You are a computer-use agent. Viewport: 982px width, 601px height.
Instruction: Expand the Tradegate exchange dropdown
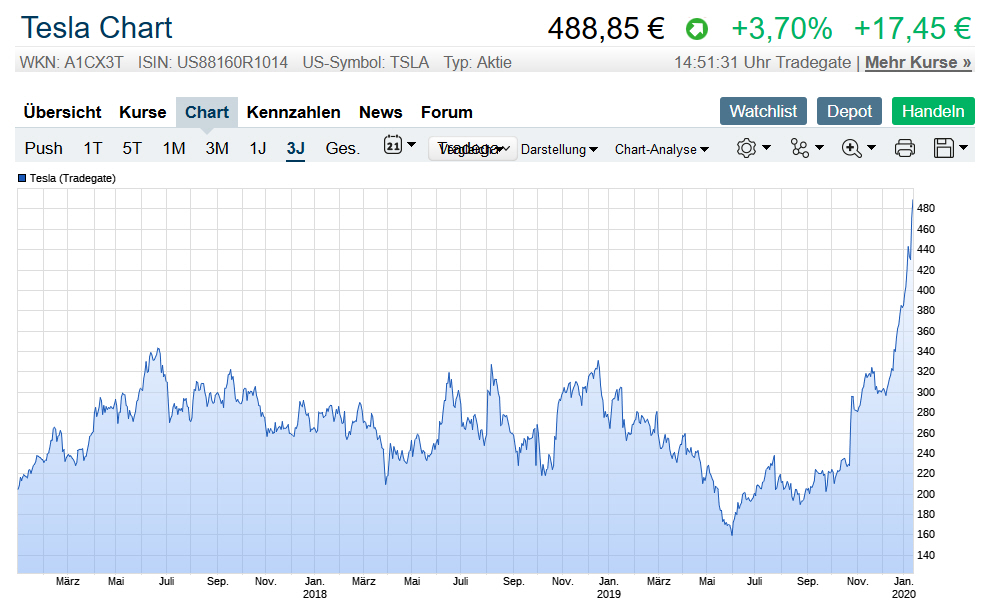(473, 149)
